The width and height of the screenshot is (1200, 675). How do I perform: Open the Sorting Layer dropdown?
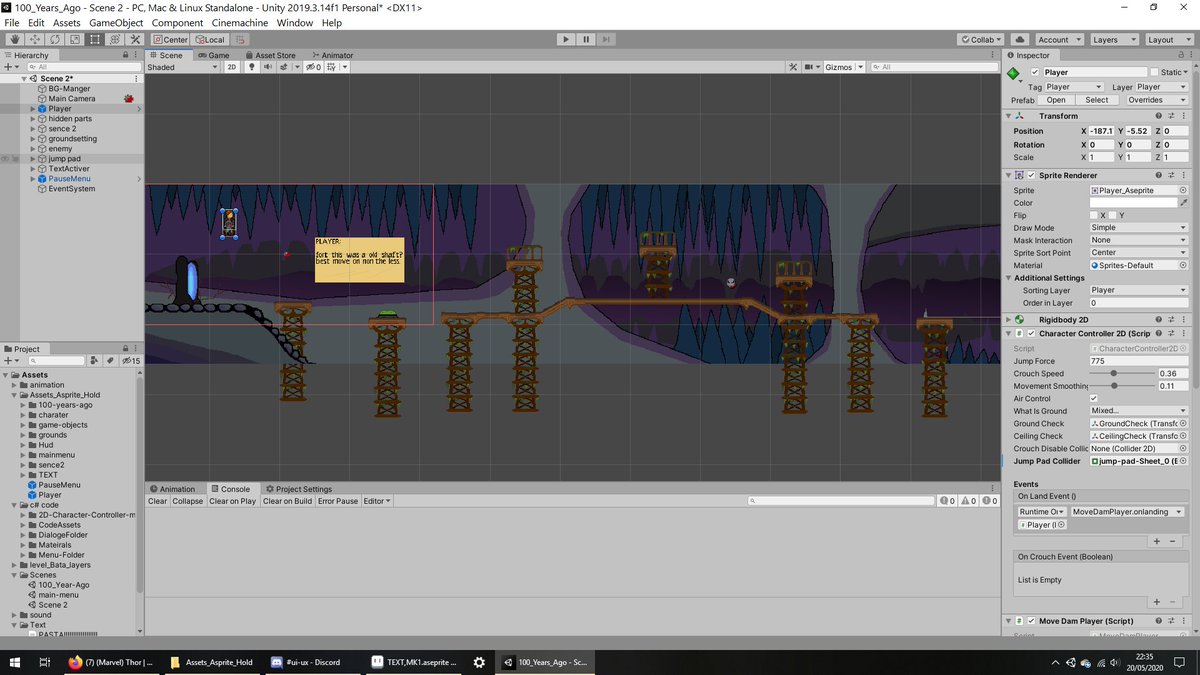1137,290
